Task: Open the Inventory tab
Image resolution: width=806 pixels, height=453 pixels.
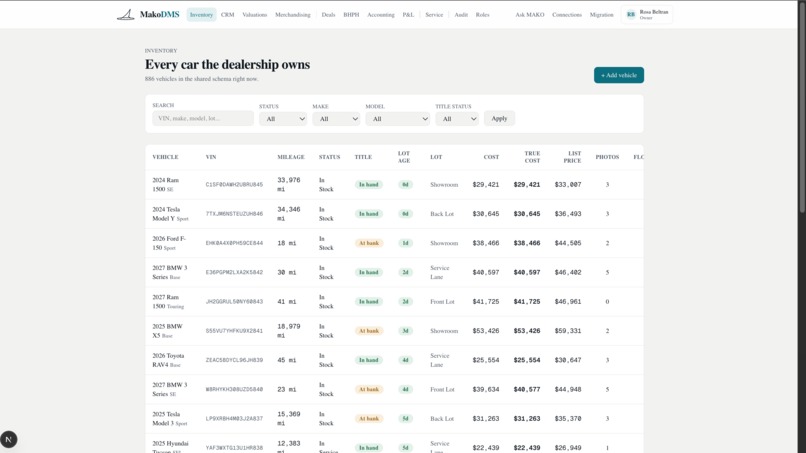Action: (202, 15)
